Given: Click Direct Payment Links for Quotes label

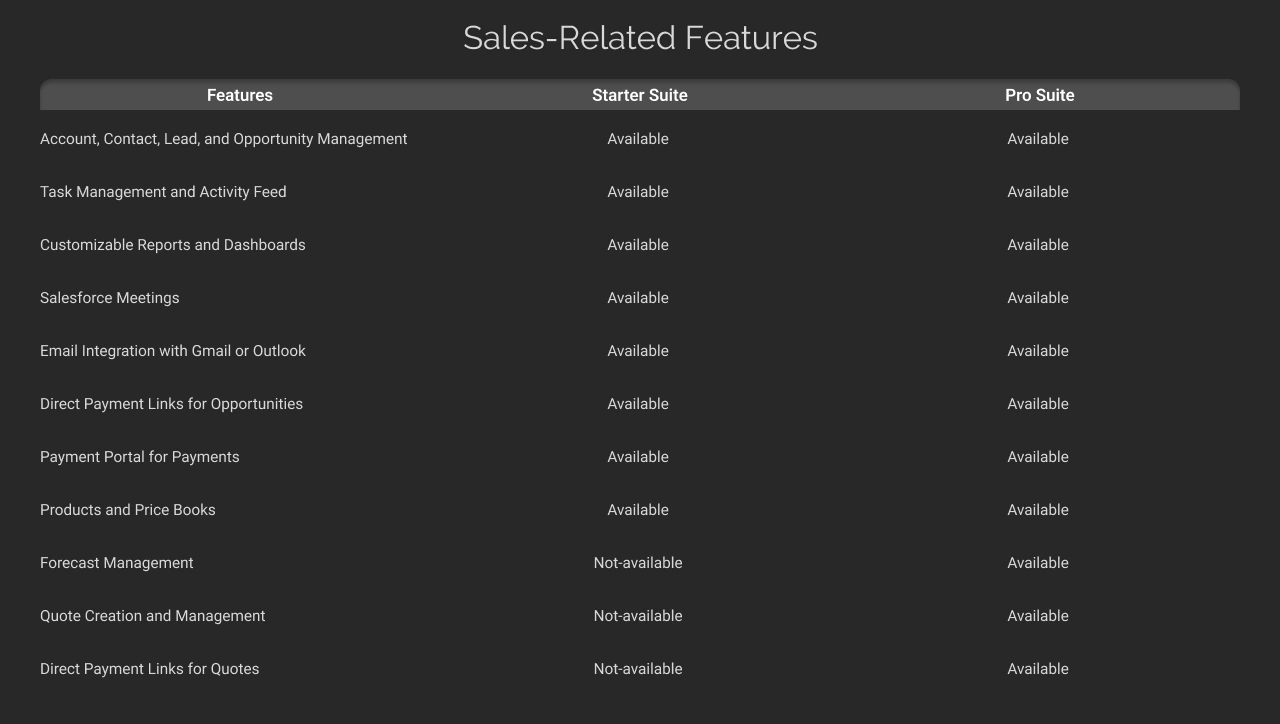Looking at the screenshot, I should pyautogui.click(x=149, y=669).
